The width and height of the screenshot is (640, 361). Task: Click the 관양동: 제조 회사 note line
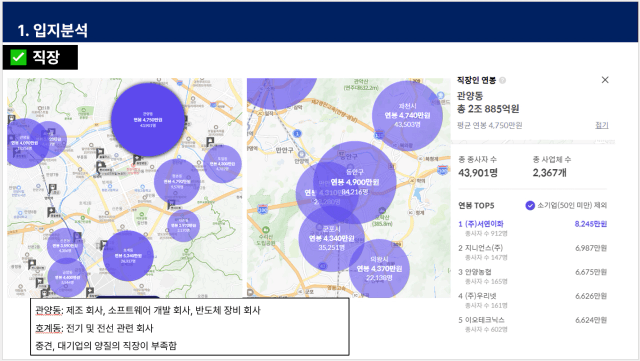148,310
